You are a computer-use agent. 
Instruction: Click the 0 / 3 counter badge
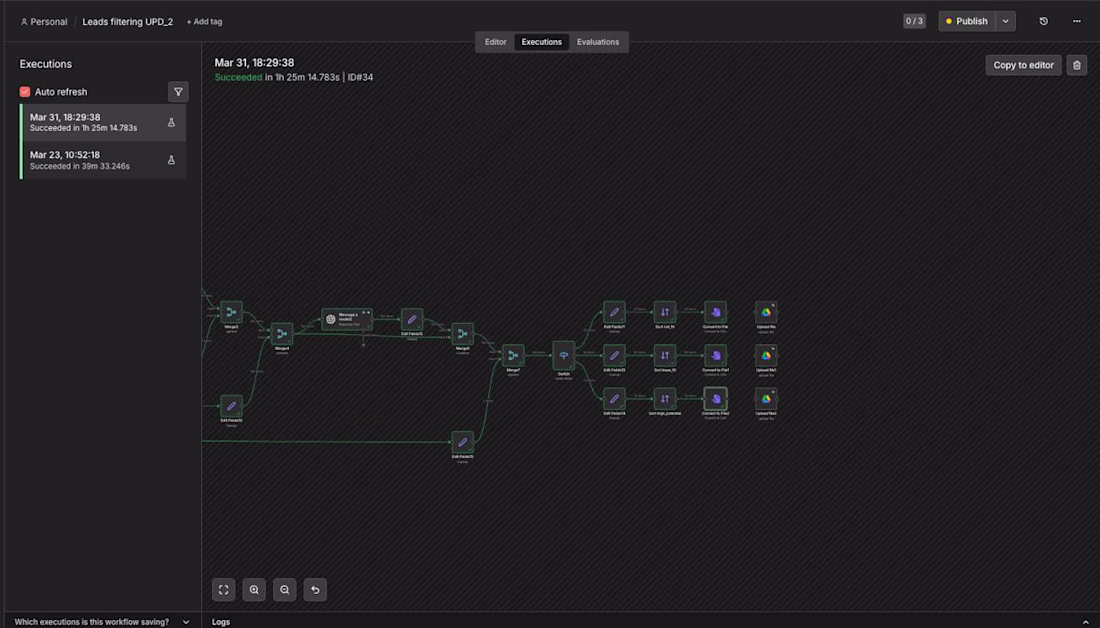click(x=914, y=21)
